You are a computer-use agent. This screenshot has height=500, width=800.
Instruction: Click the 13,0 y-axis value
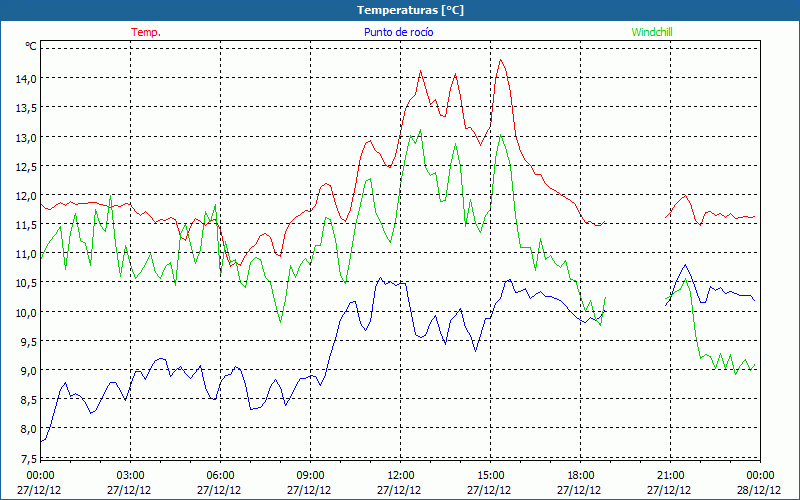click(27, 138)
